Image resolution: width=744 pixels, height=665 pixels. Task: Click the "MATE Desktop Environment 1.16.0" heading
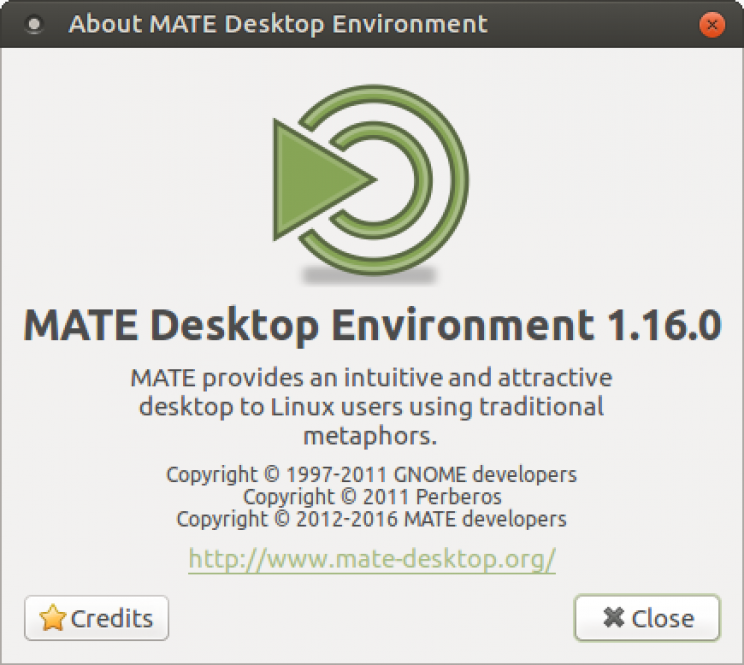click(x=372, y=325)
